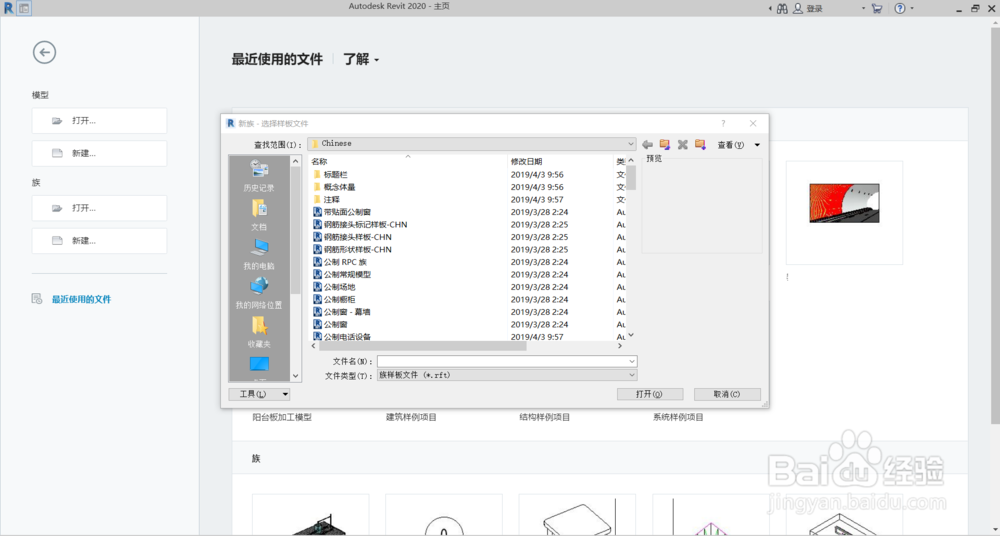Open the 系统样例项目 recent project
This screenshot has width=1000, height=536.
pos(678,417)
